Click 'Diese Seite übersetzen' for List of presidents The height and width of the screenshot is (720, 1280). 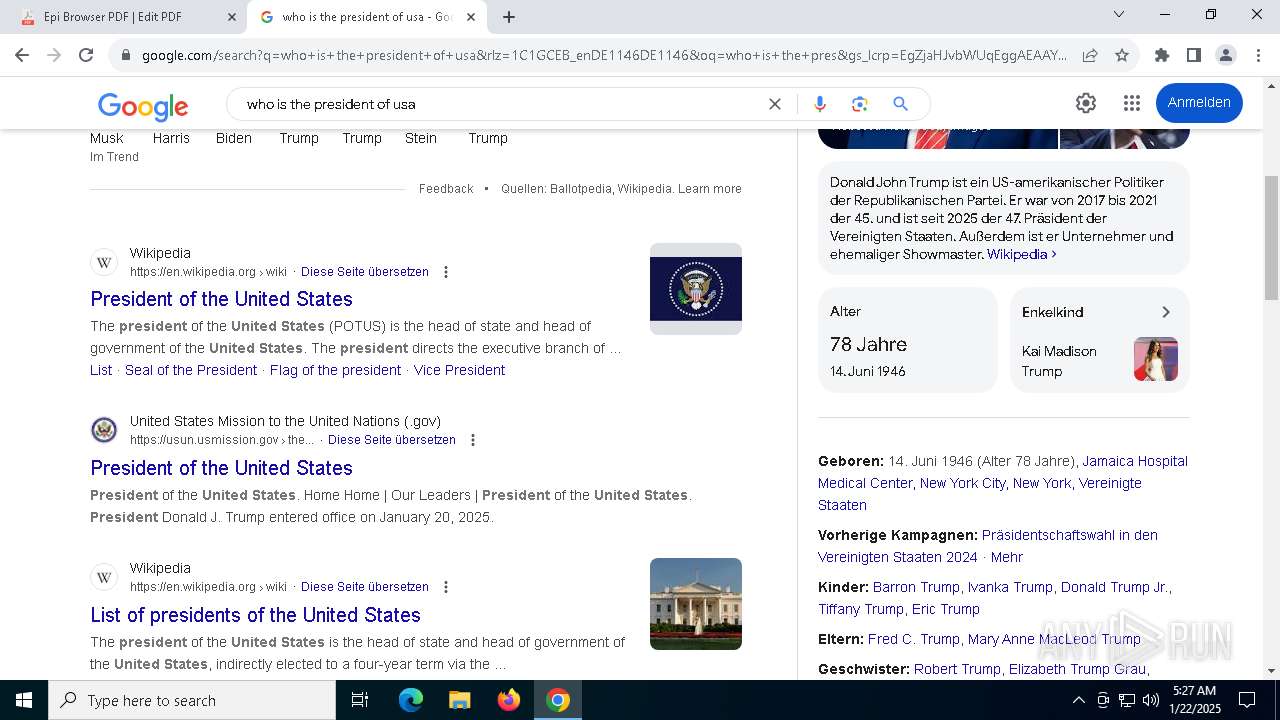pos(365,587)
